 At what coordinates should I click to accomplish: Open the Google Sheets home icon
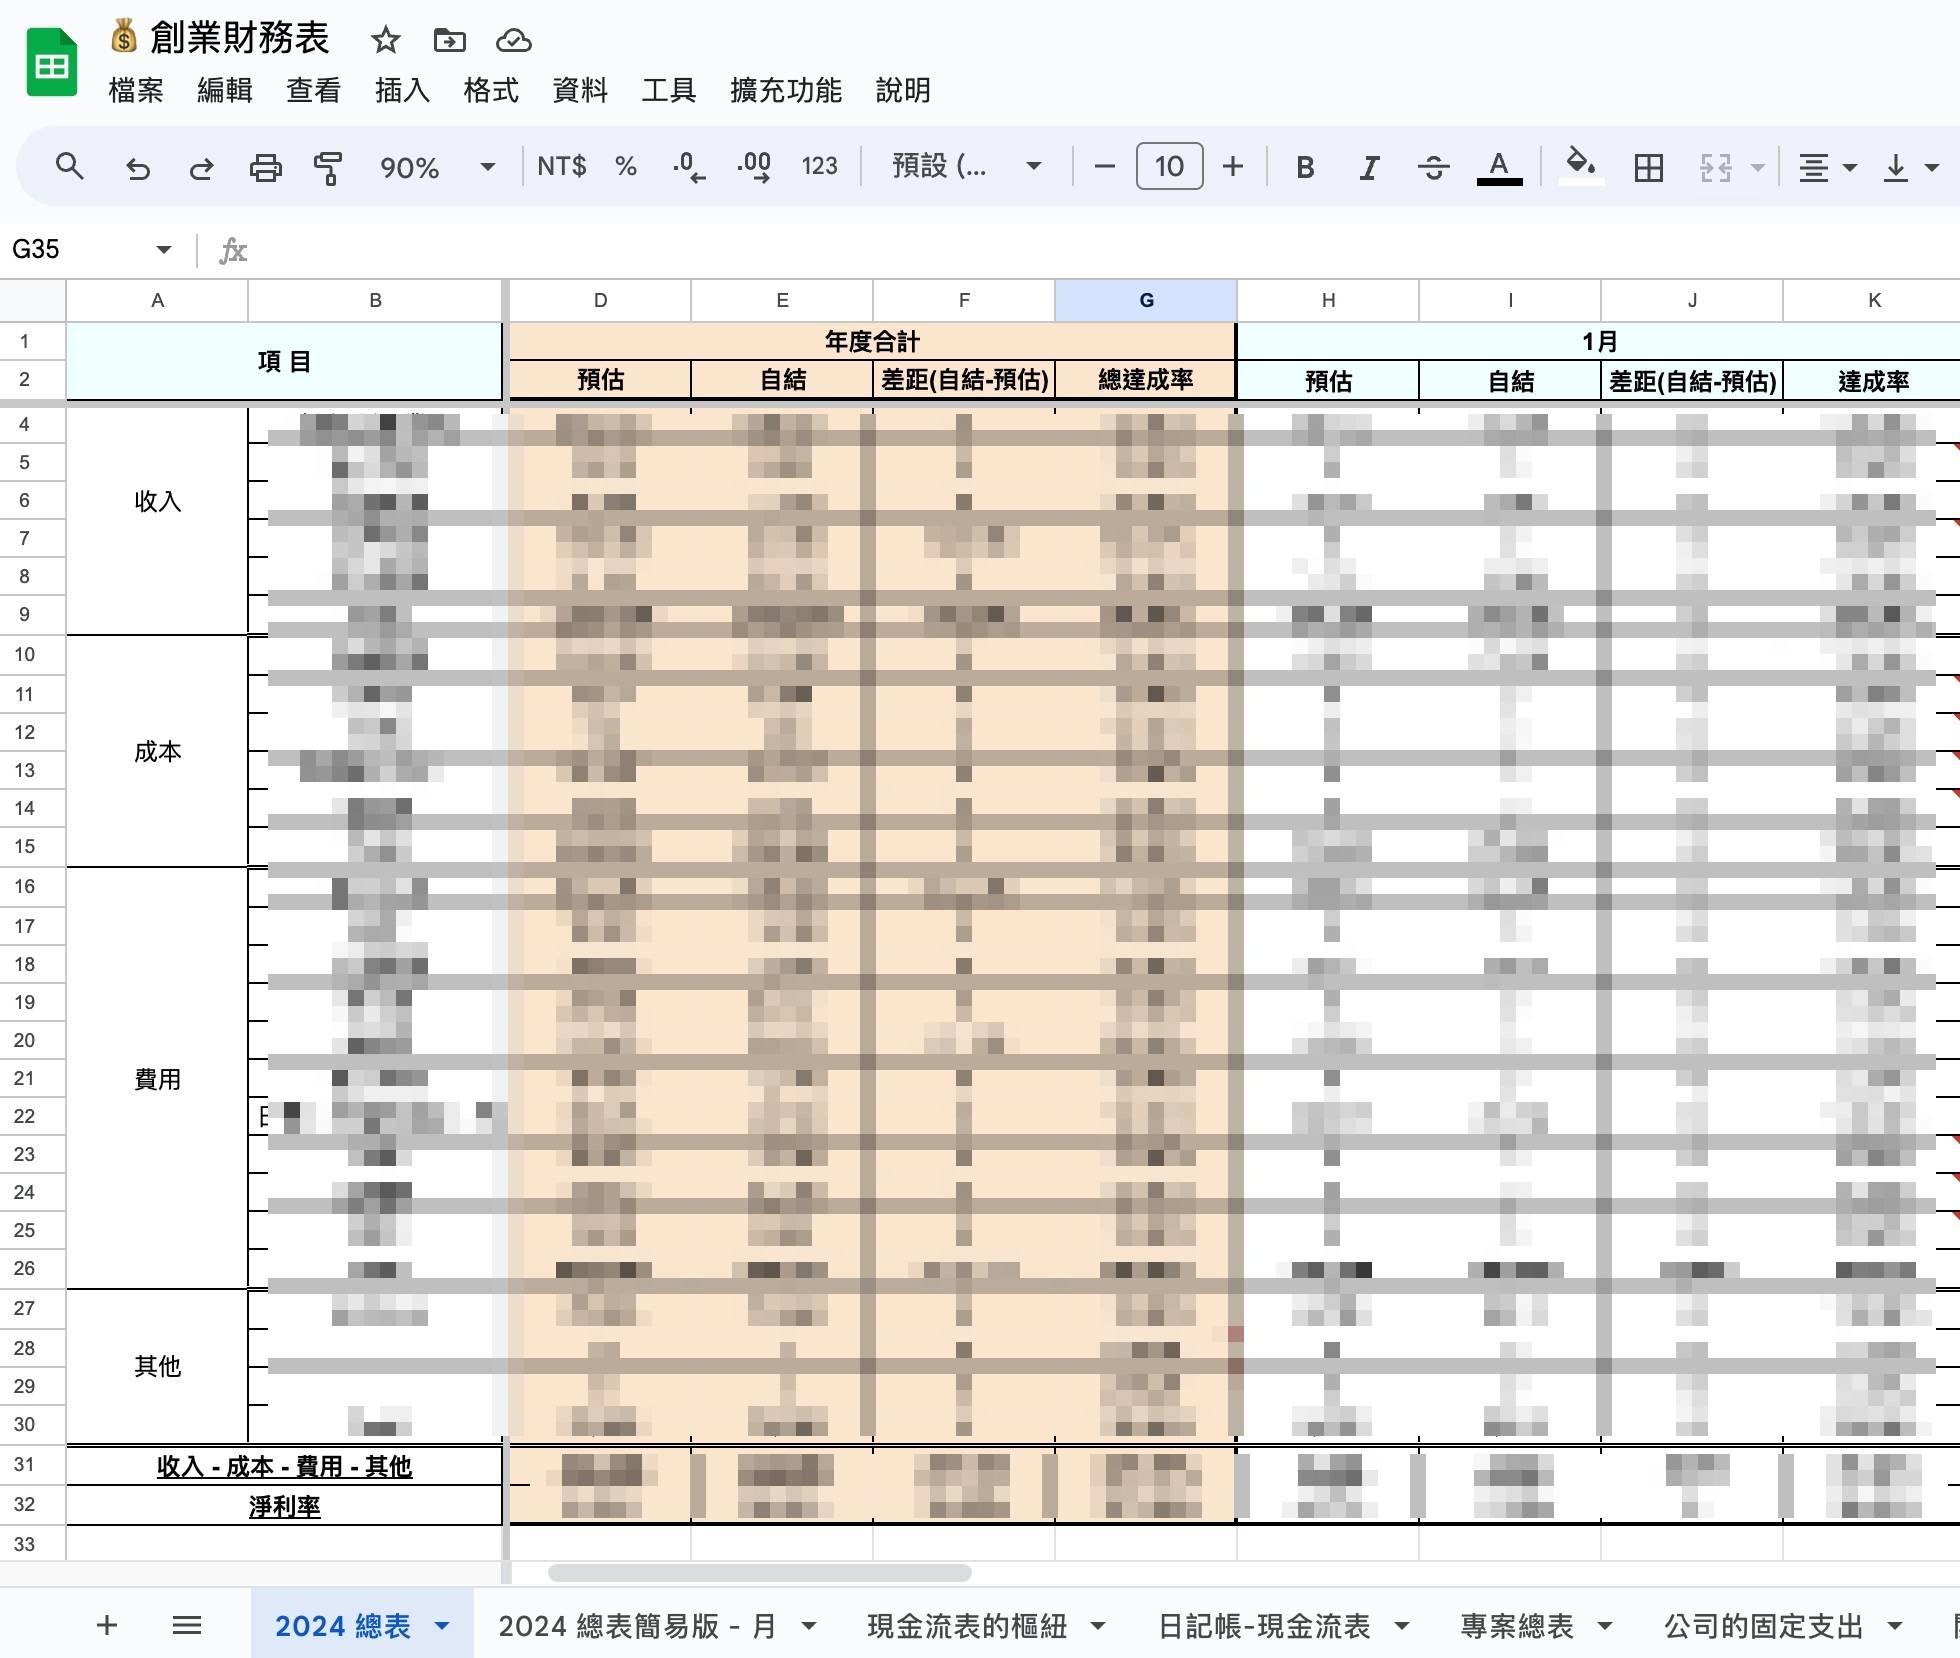coord(51,64)
